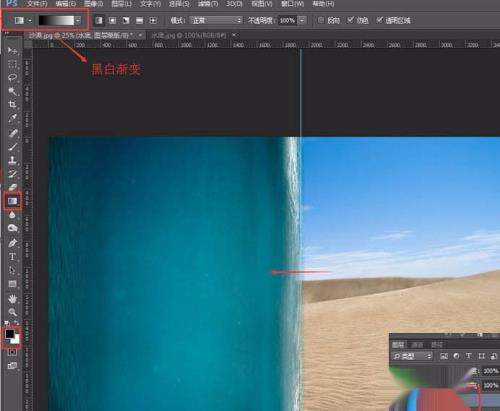Select the Lasso tool
Image resolution: width=500 pixels, height=411 pixels.
[x=12, y=78]
